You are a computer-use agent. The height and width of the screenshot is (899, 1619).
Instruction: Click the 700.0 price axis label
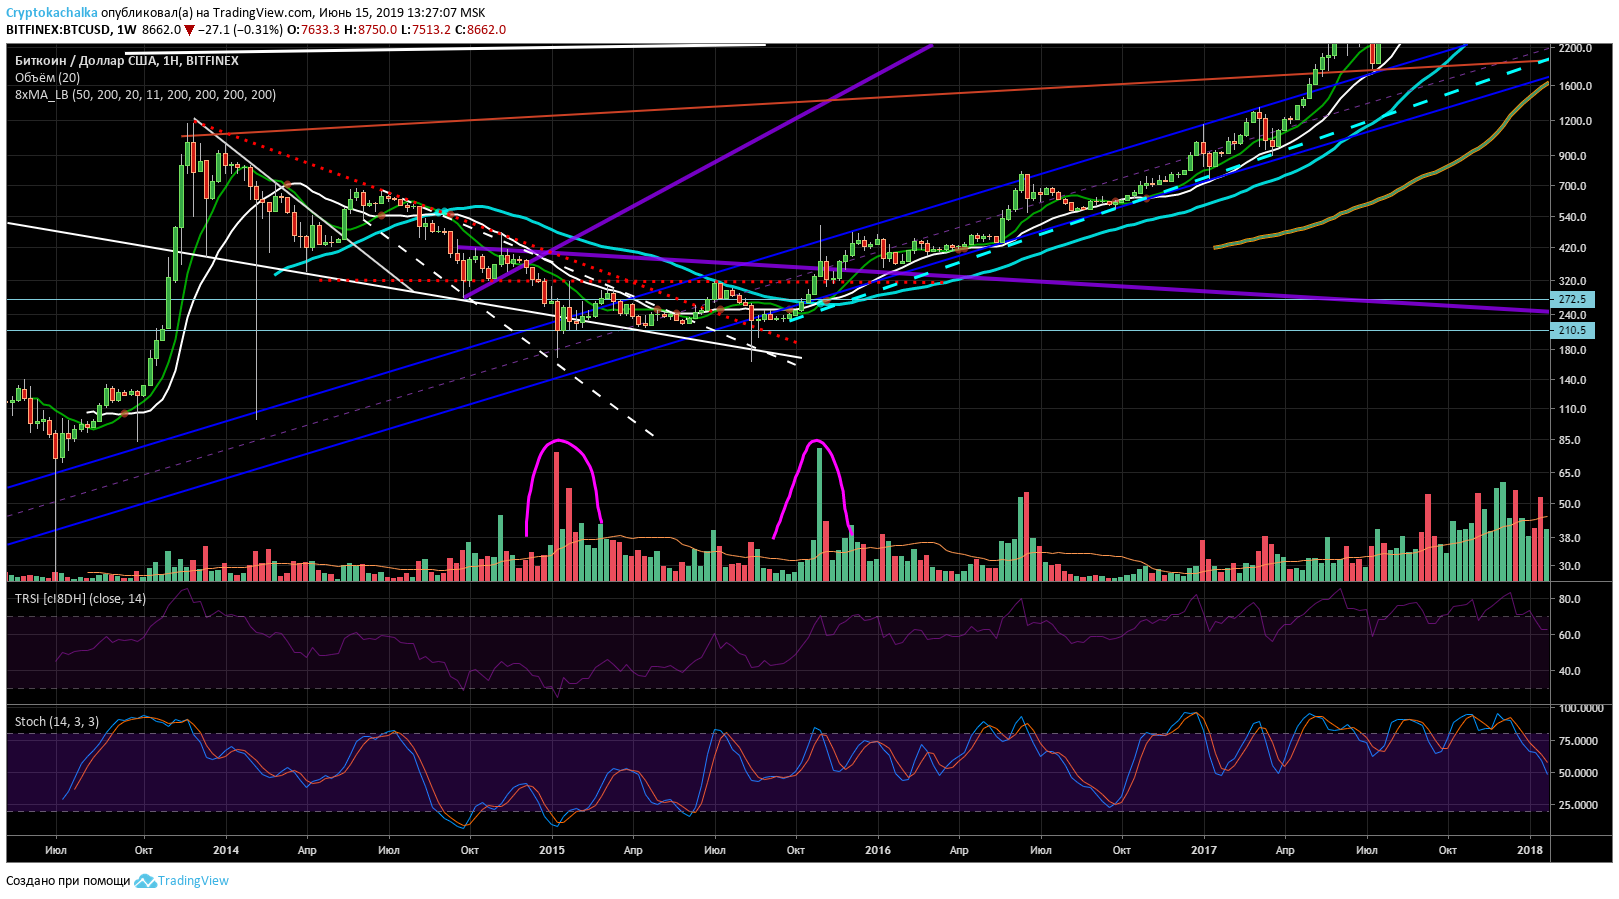coord(1573,186)
